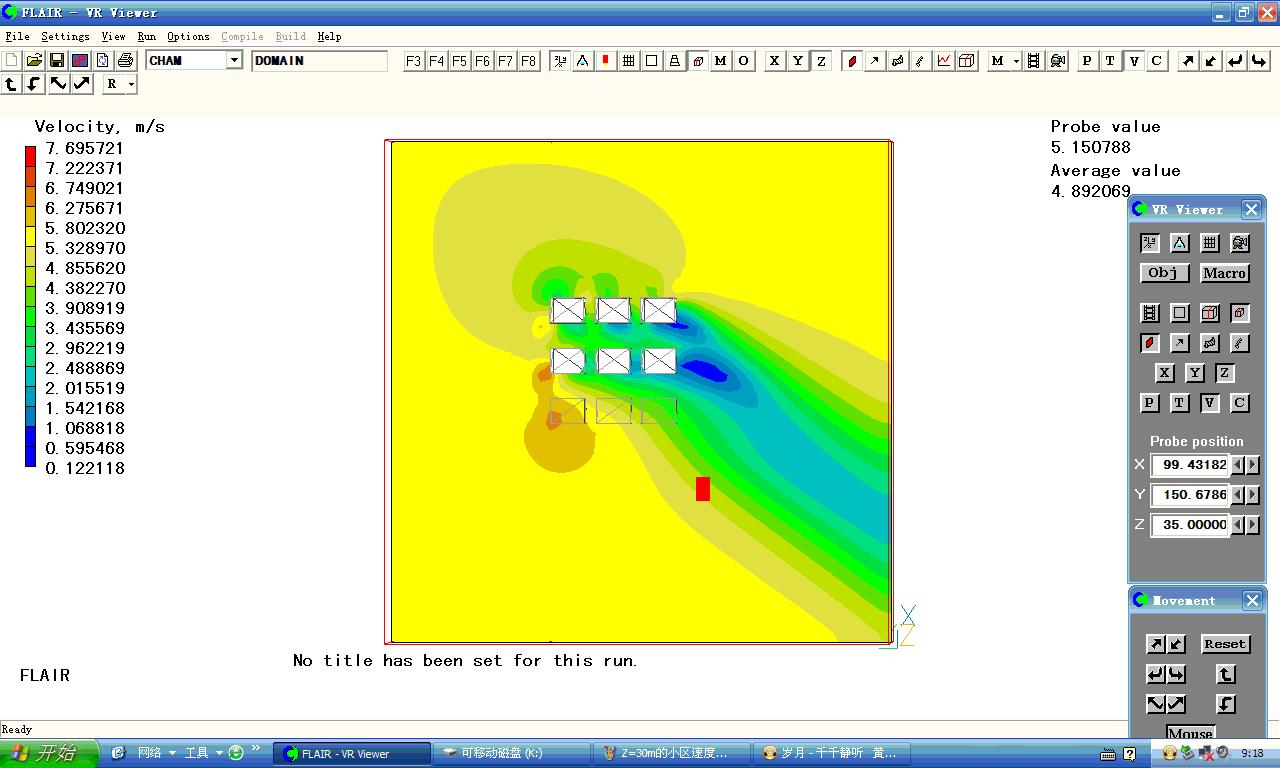The image size is (1280, 768).
Task: Toggle the contour display icon in toolbar
Action: point(852,61)
